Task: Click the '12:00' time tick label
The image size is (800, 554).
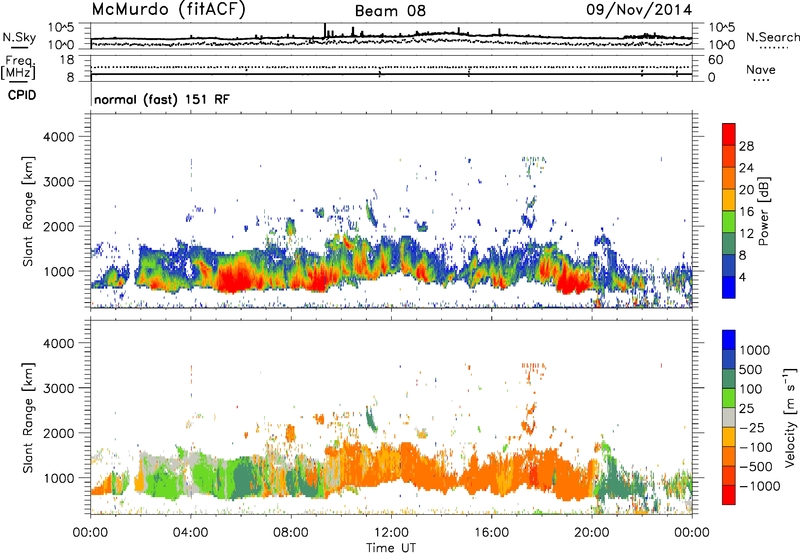Action: pos(391,533)
